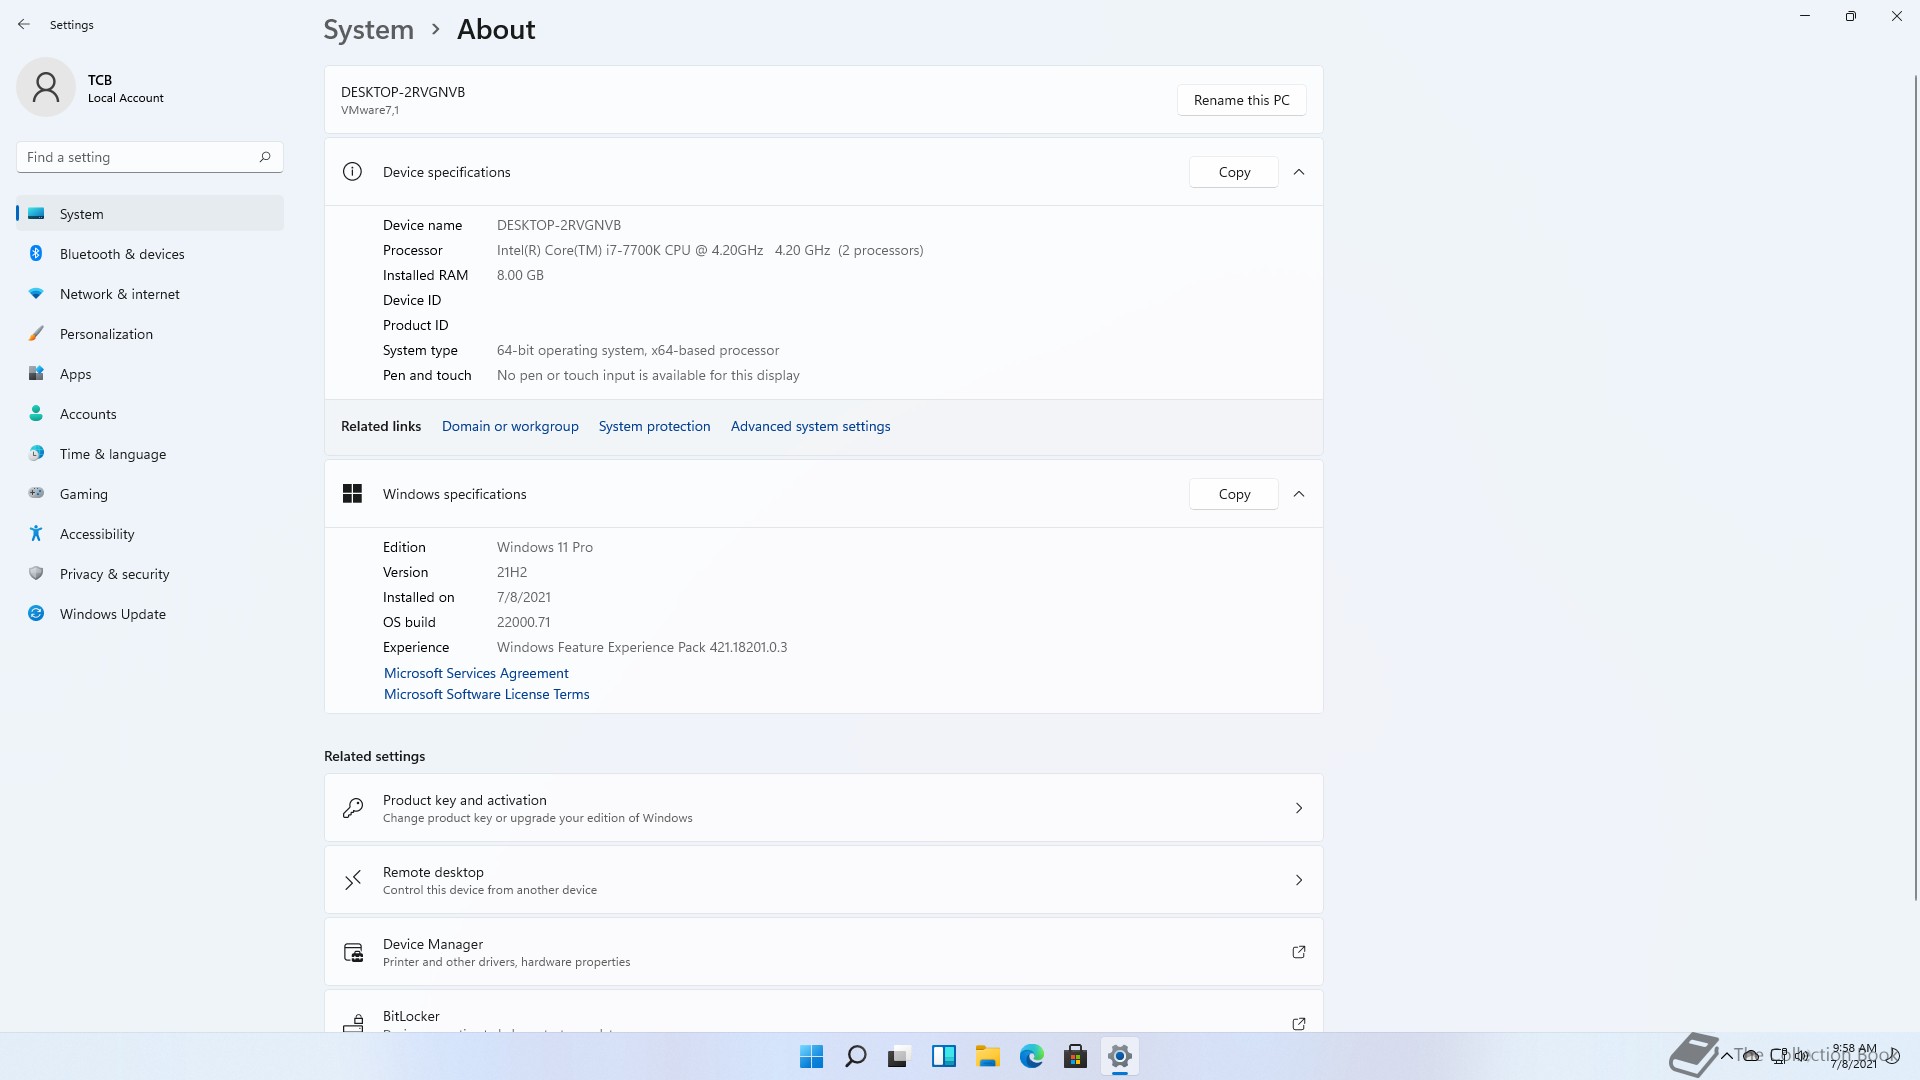The height and width of the screenshot is (1080, 1920).
Task: Open Microsoft Store from taskbar
Action: (1075, 1056)
